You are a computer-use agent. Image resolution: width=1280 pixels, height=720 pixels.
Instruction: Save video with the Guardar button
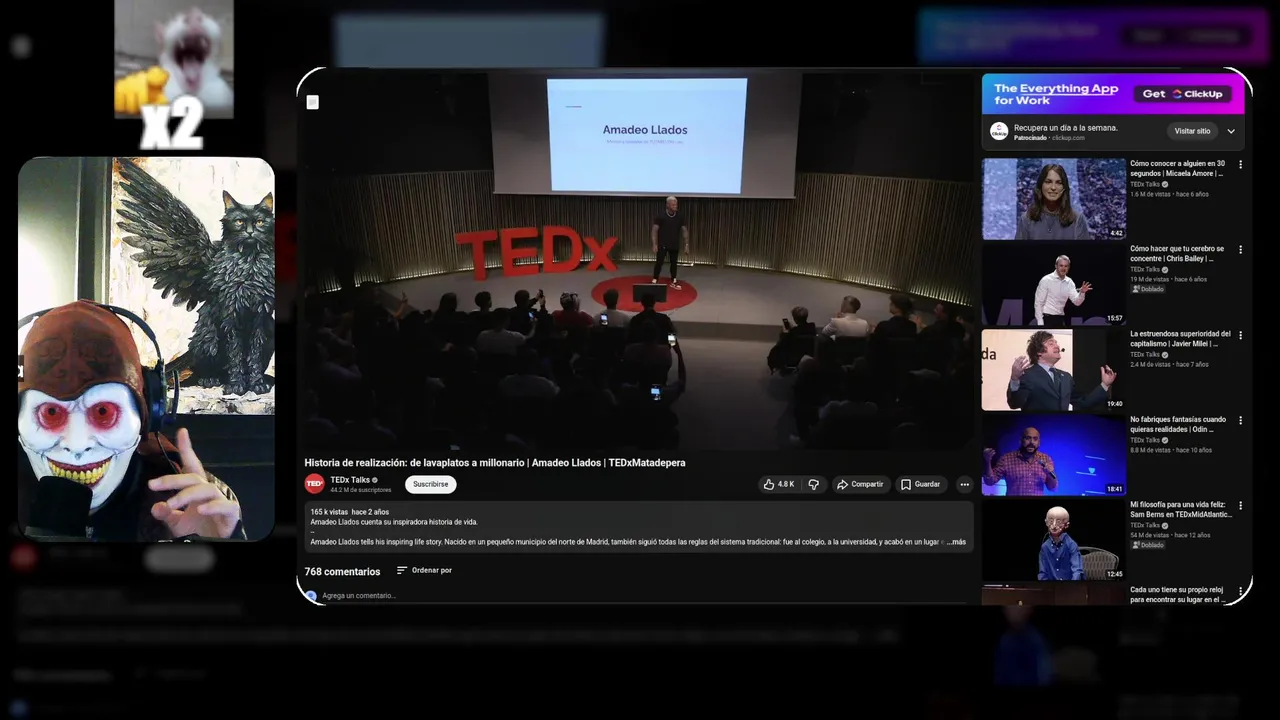920,484
